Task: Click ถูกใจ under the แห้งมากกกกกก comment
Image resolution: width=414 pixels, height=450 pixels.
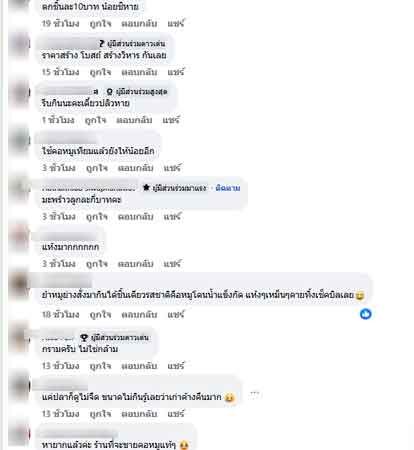Action: [x=97, y=264]
